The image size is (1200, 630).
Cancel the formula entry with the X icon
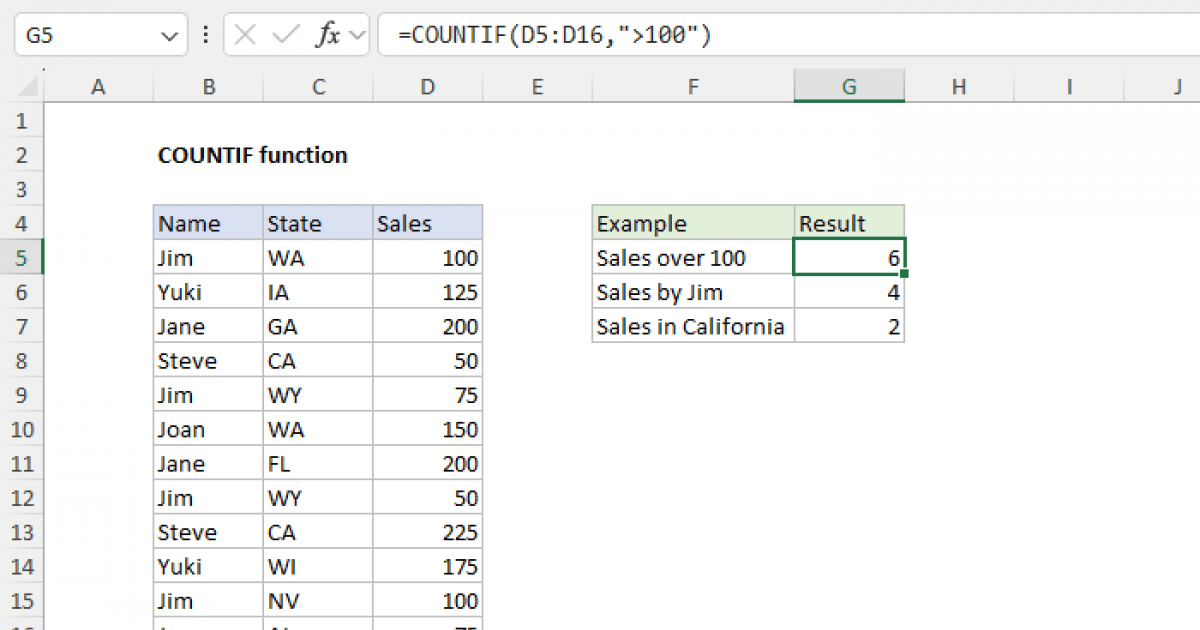pyautogui.click(x=243, y=33)
